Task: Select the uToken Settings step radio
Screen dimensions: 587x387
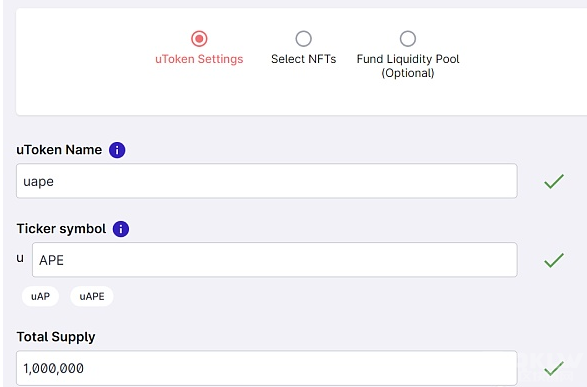Action: [x=199, y=39]
